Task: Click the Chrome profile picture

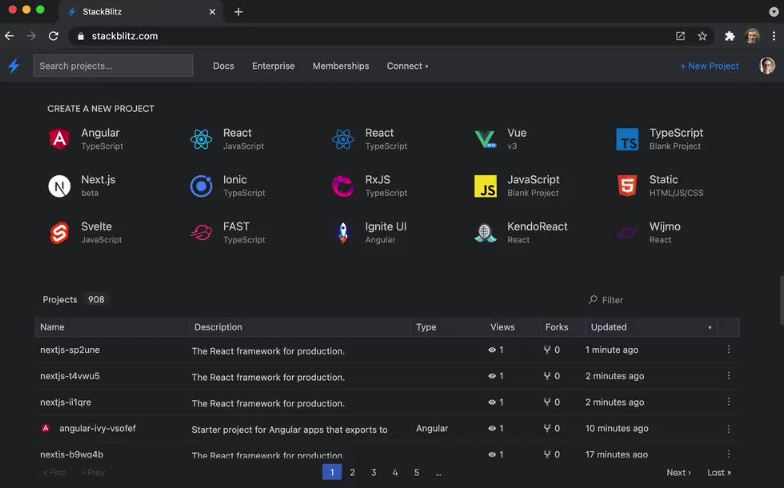Action: coord(752,36)
